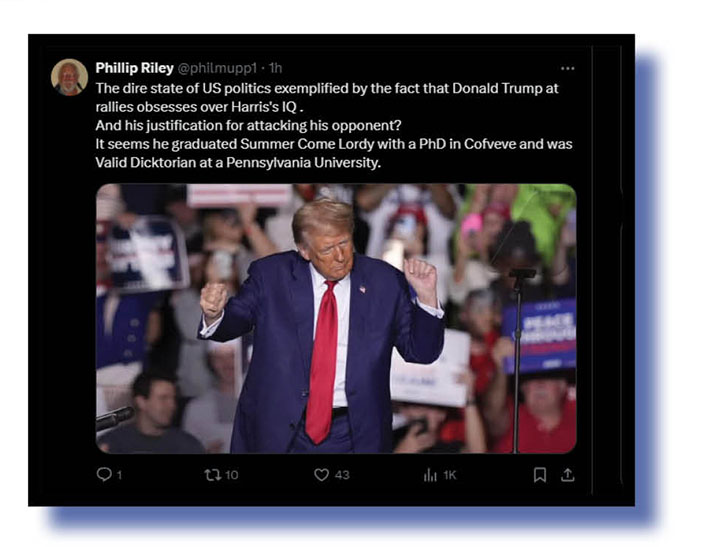Click the 'dire state of US politics' line
Viewport: 709px width, 547px height.
click(327, 88)
